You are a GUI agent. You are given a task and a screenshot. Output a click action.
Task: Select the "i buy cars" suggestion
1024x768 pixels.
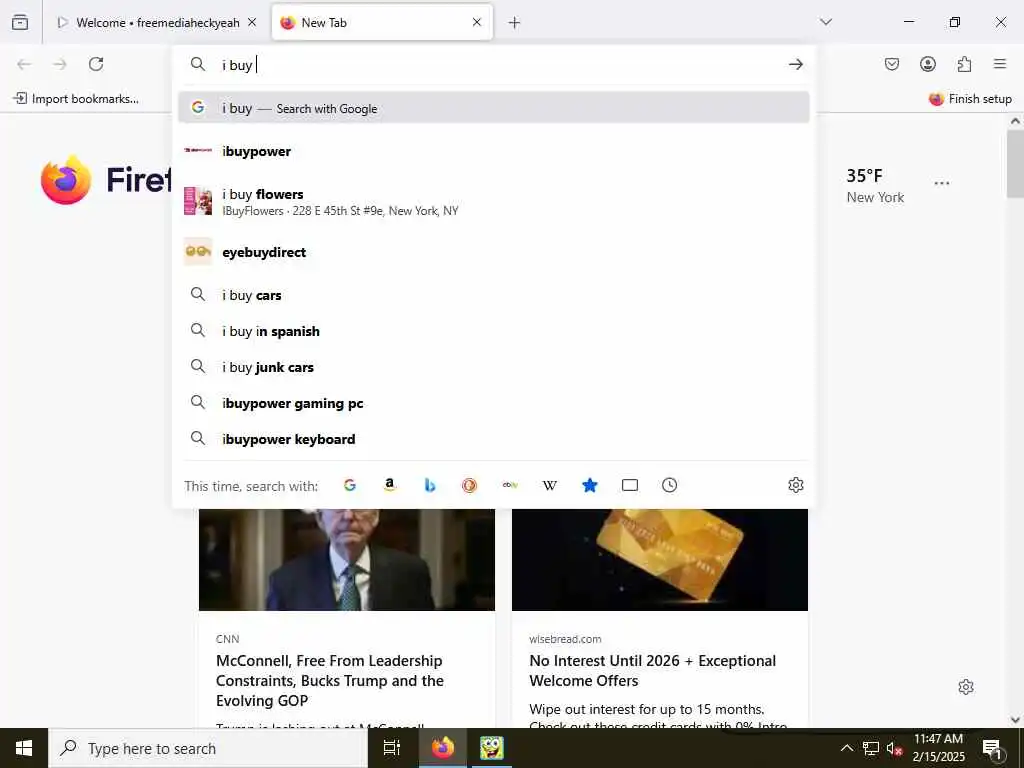[494, 295]
